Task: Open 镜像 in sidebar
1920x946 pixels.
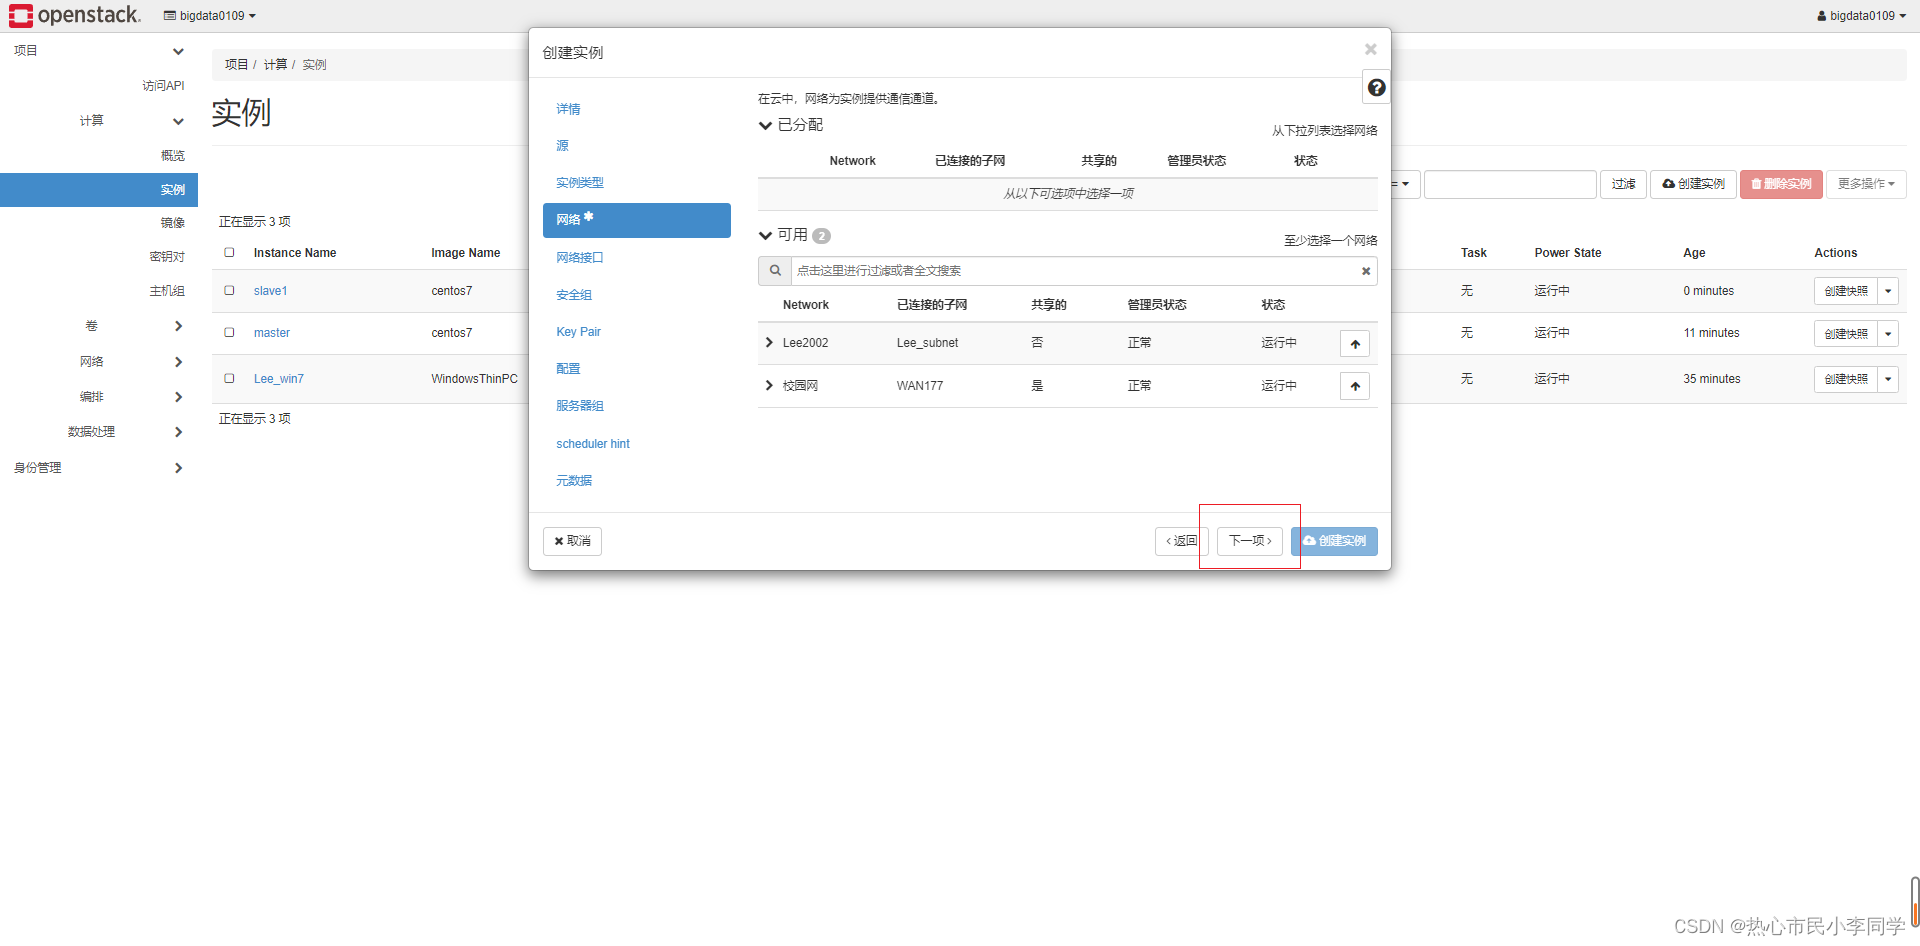Action: coord(173,222)
